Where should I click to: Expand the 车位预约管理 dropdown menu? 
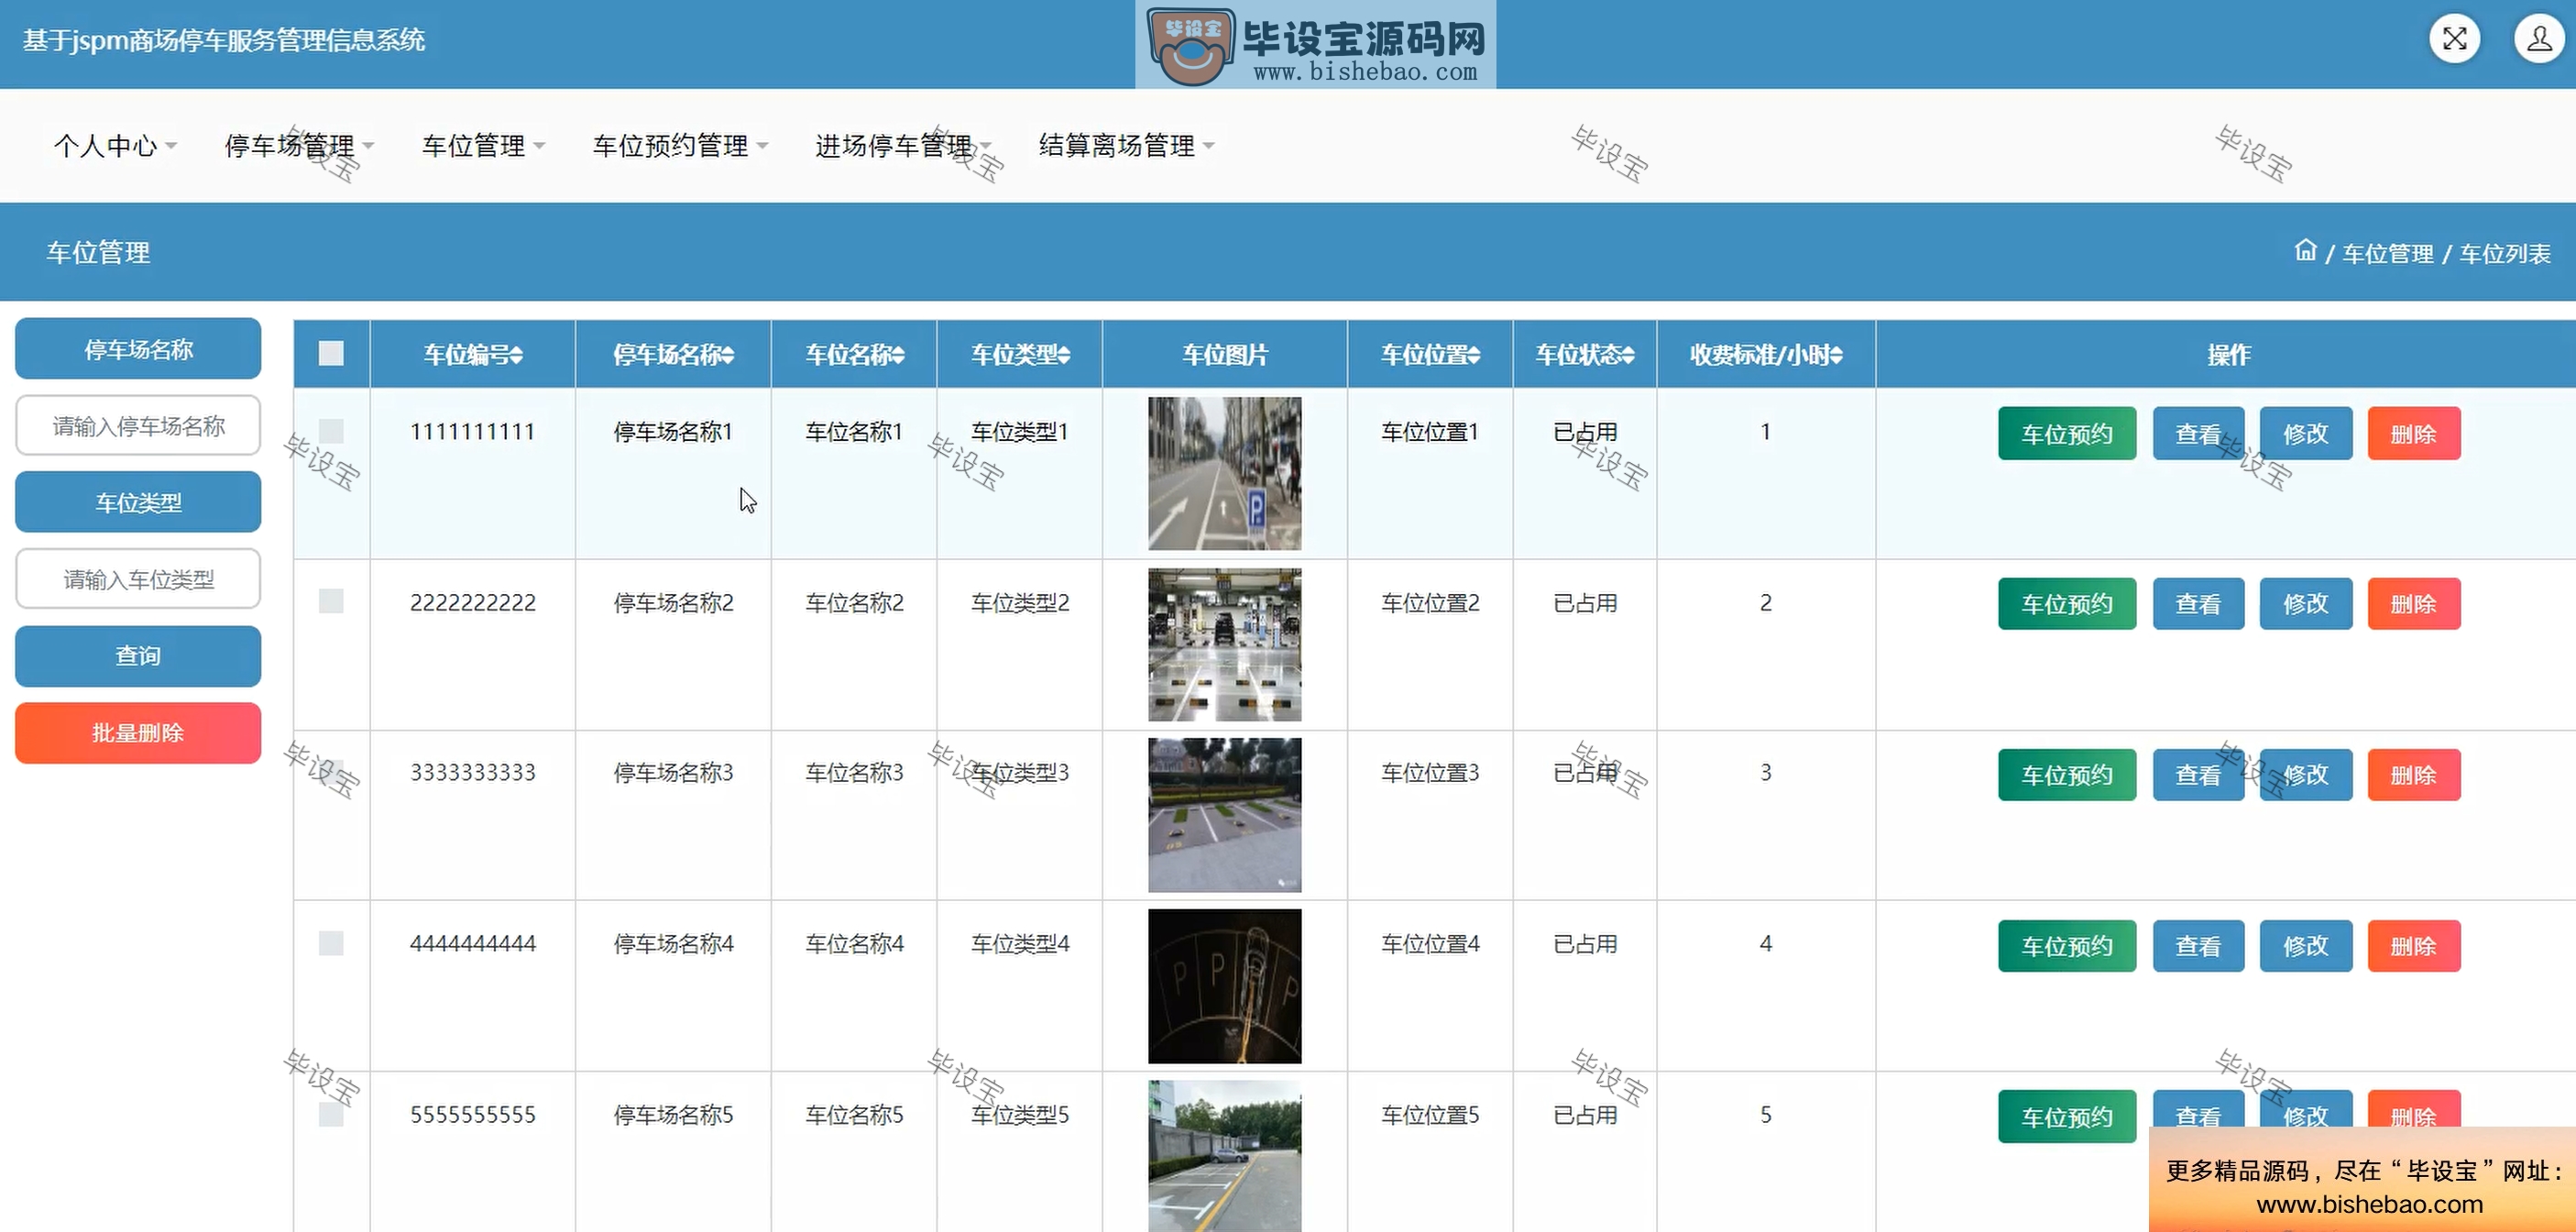point(680,146)
